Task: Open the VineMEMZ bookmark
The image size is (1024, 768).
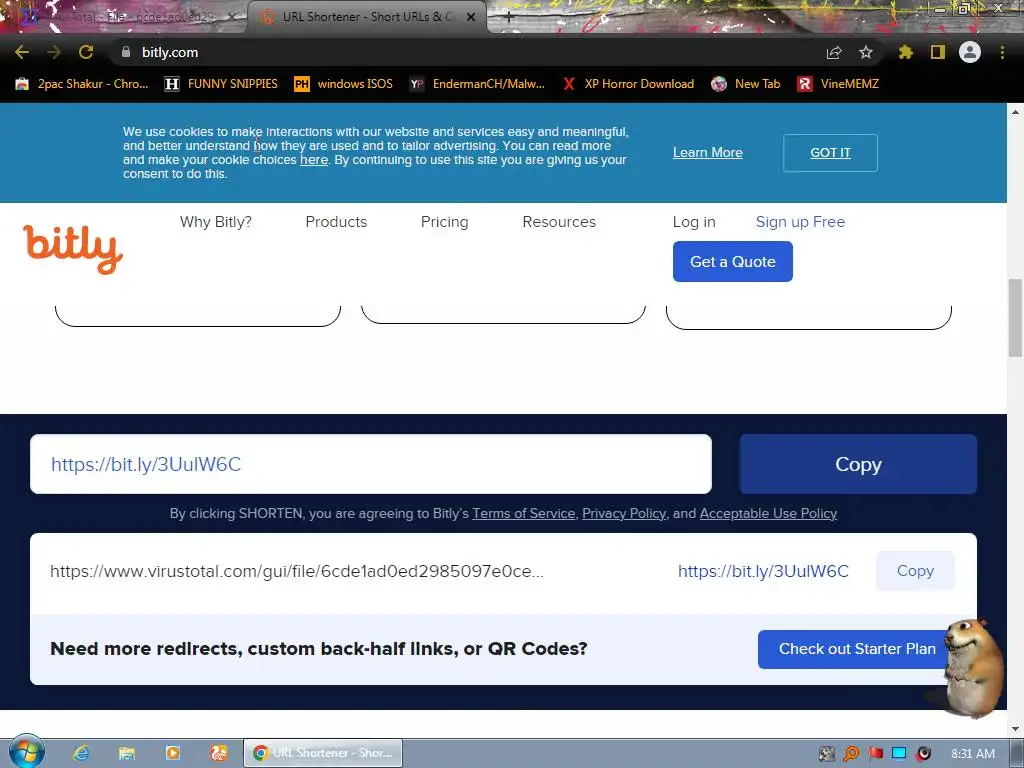Action: coord(839,84)
